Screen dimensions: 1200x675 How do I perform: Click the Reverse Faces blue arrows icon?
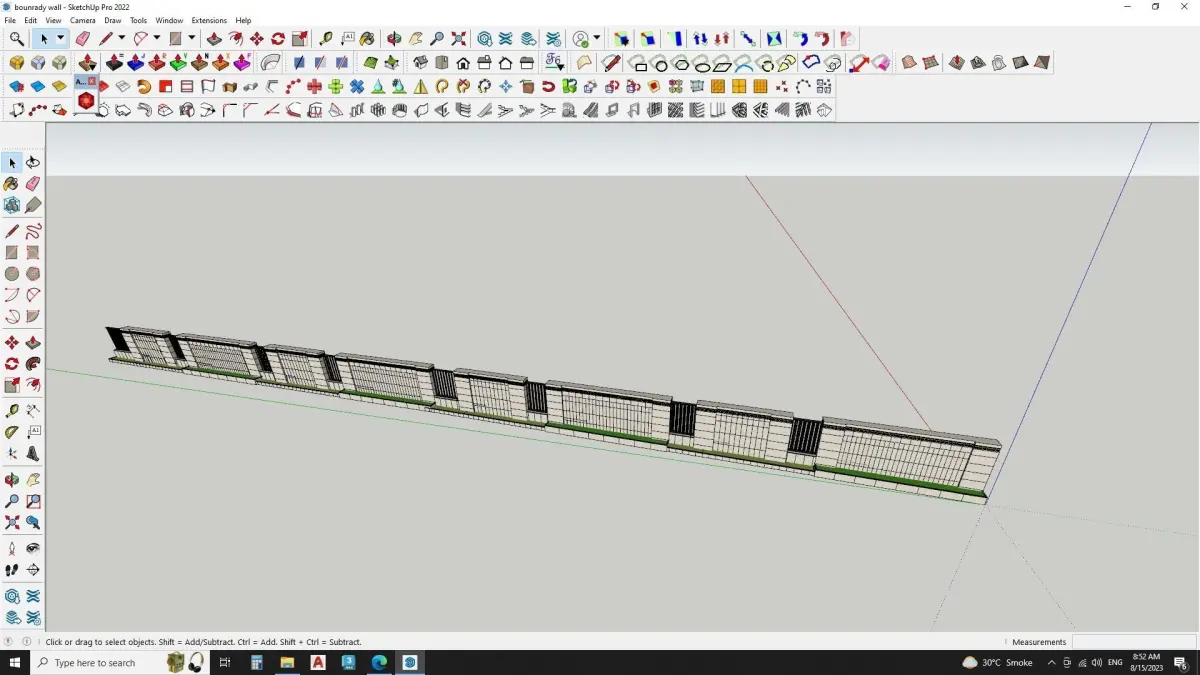[700, 39]
